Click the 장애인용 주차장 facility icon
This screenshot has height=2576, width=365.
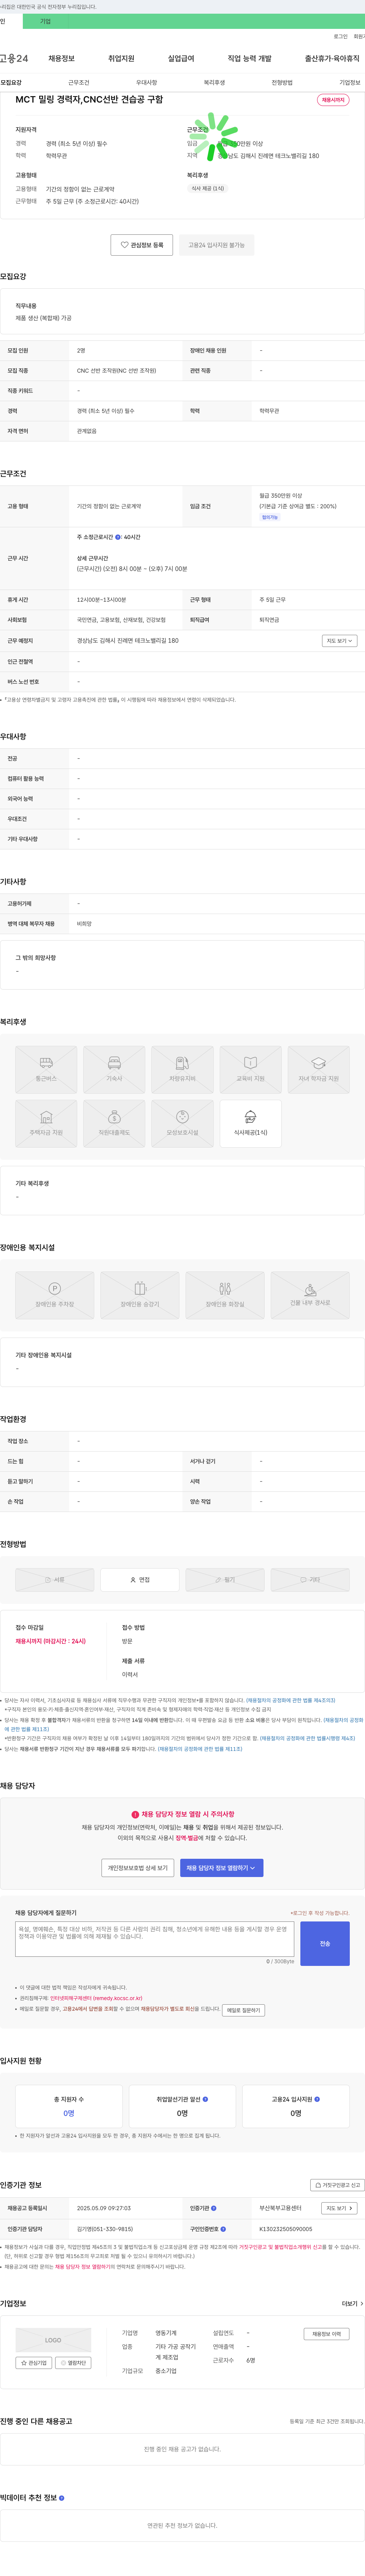point(55,1295)
